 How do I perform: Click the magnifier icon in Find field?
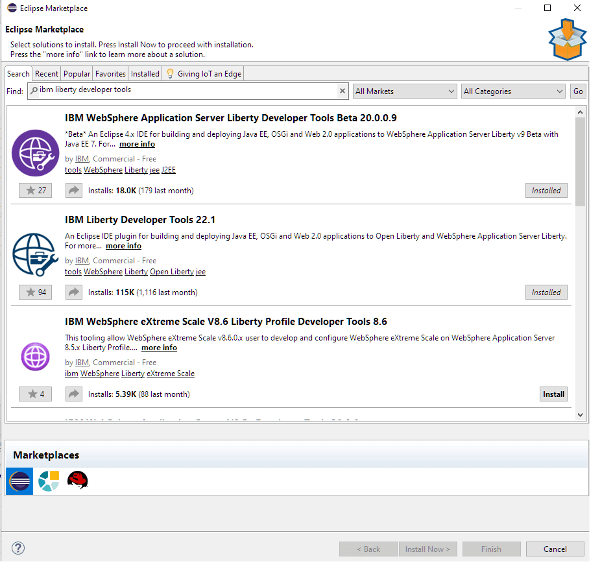click(x=34, y=90)
